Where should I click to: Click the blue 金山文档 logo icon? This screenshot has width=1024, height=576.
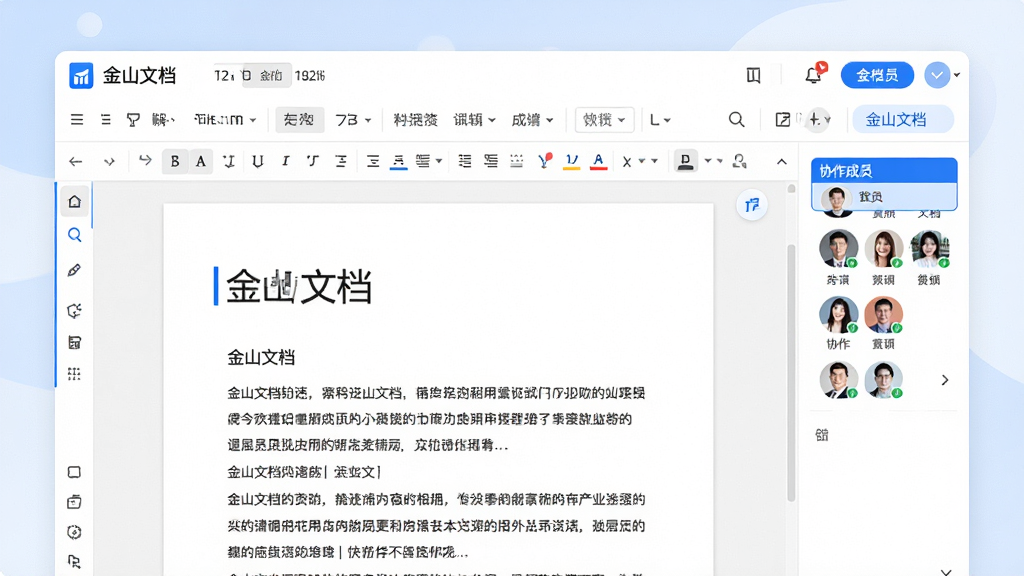[81, 76]
